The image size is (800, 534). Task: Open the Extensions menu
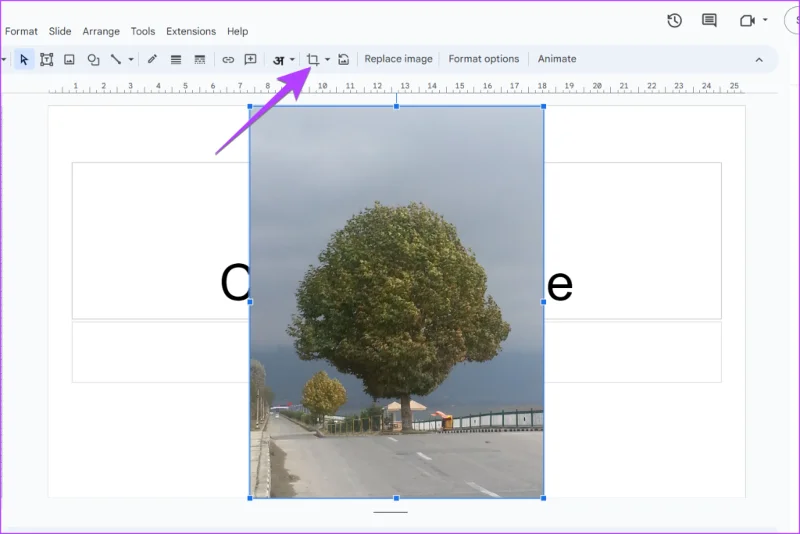[x=191, y=31]
